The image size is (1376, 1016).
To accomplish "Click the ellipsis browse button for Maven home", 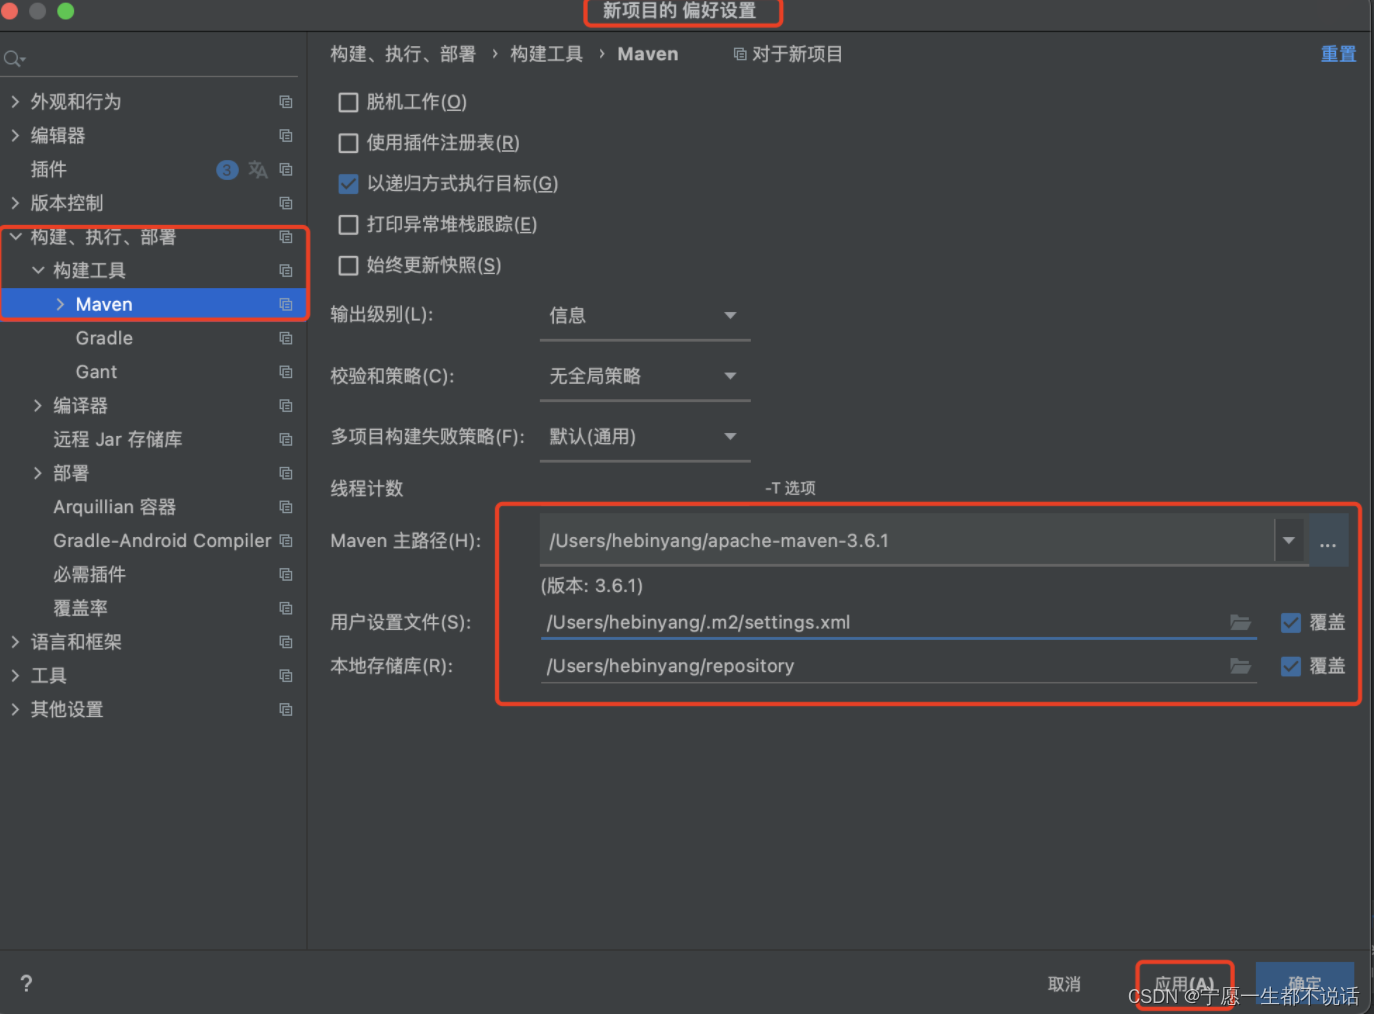I will pyautogui.click(x=1328, y=542).
